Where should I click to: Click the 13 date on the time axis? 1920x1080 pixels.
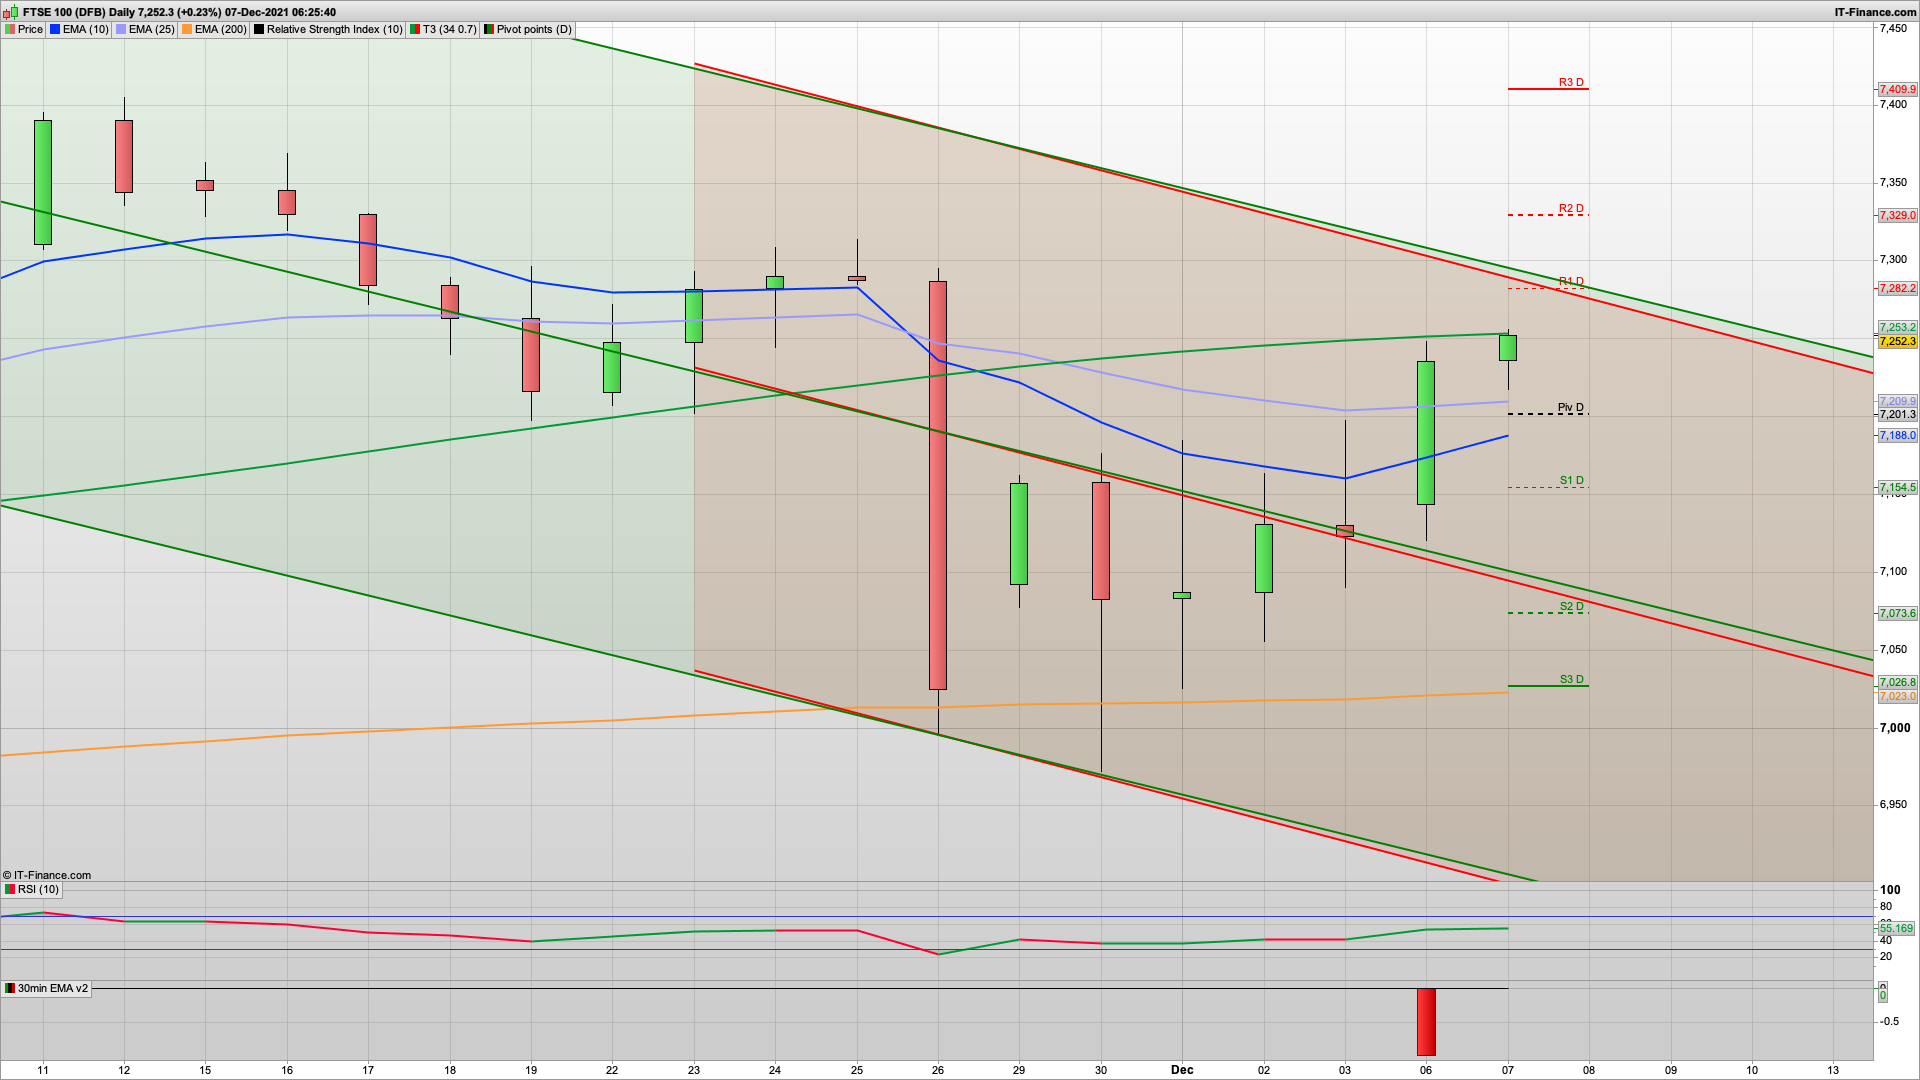pos(1833,1070)
